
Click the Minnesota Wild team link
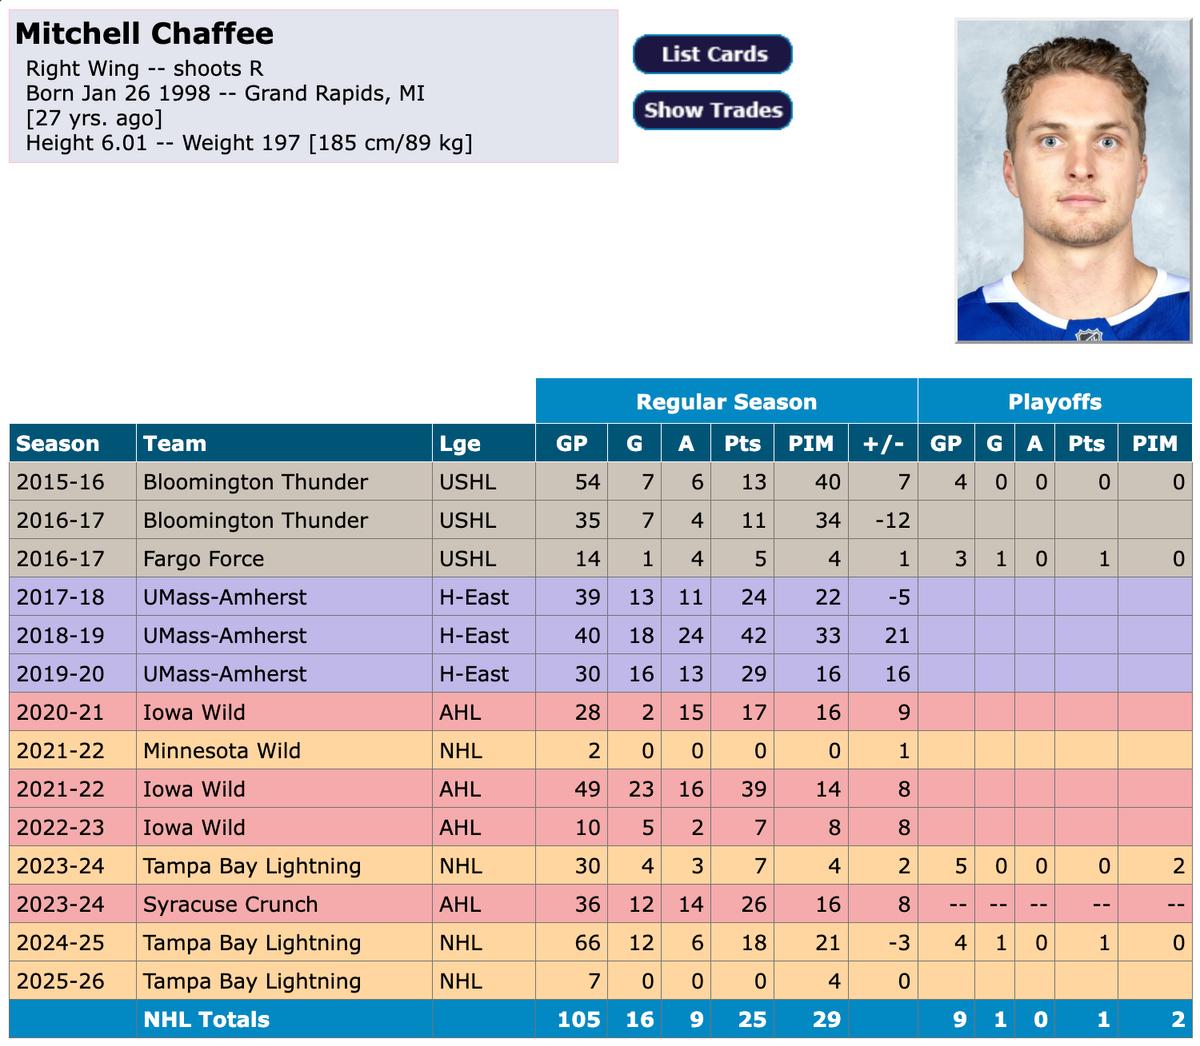point(210,750)
